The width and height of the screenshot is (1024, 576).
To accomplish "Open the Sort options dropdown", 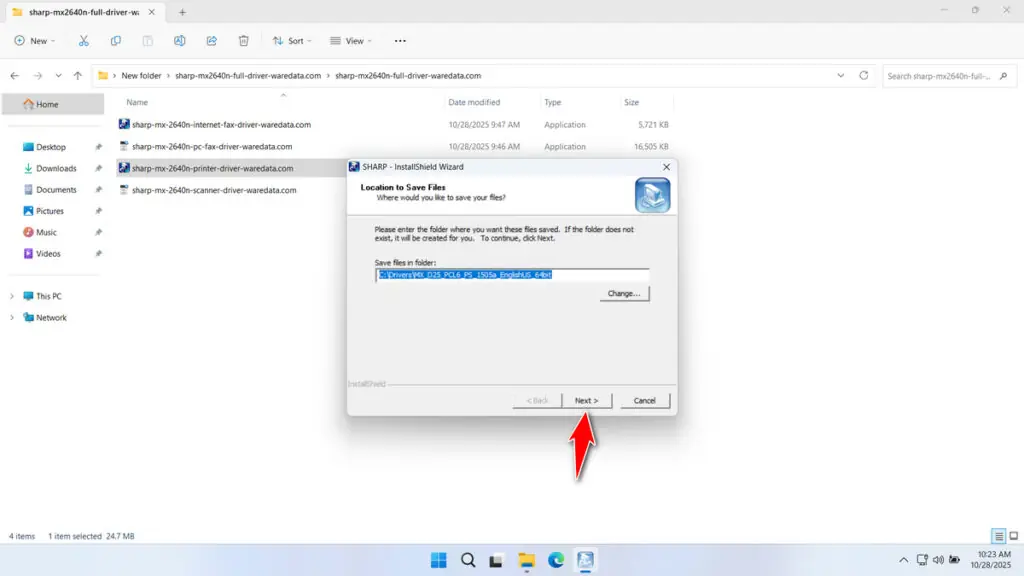I will [292, 41].
